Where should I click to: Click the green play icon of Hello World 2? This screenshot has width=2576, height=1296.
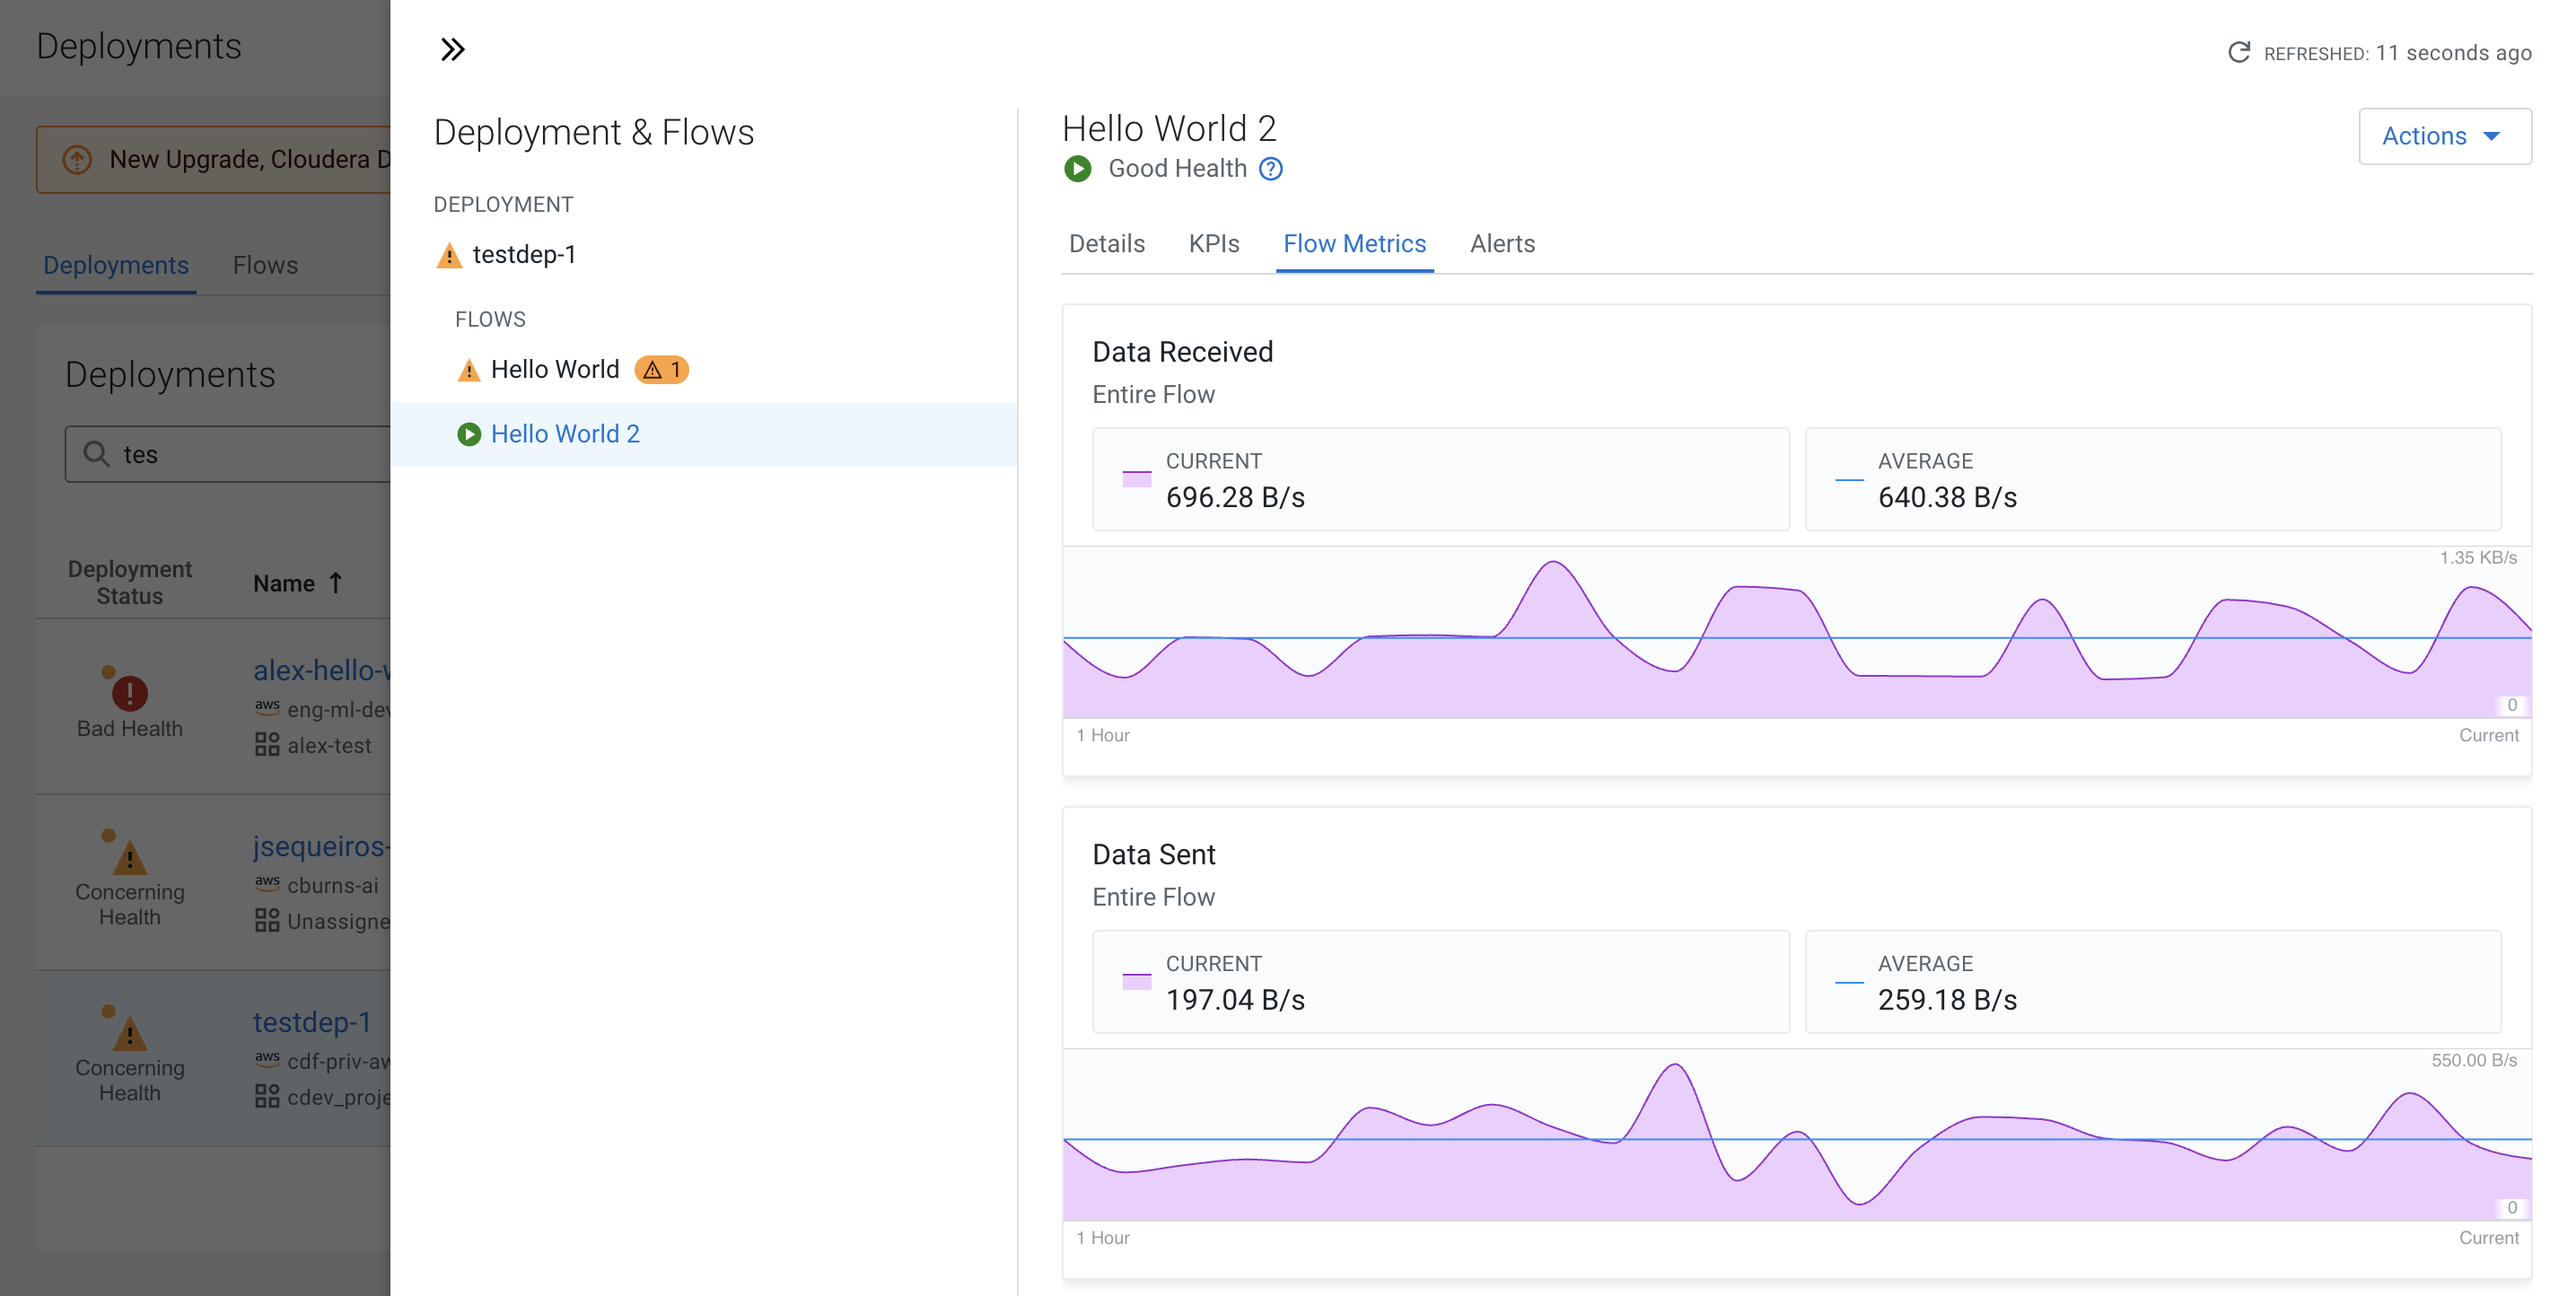(x=468, y=434)
